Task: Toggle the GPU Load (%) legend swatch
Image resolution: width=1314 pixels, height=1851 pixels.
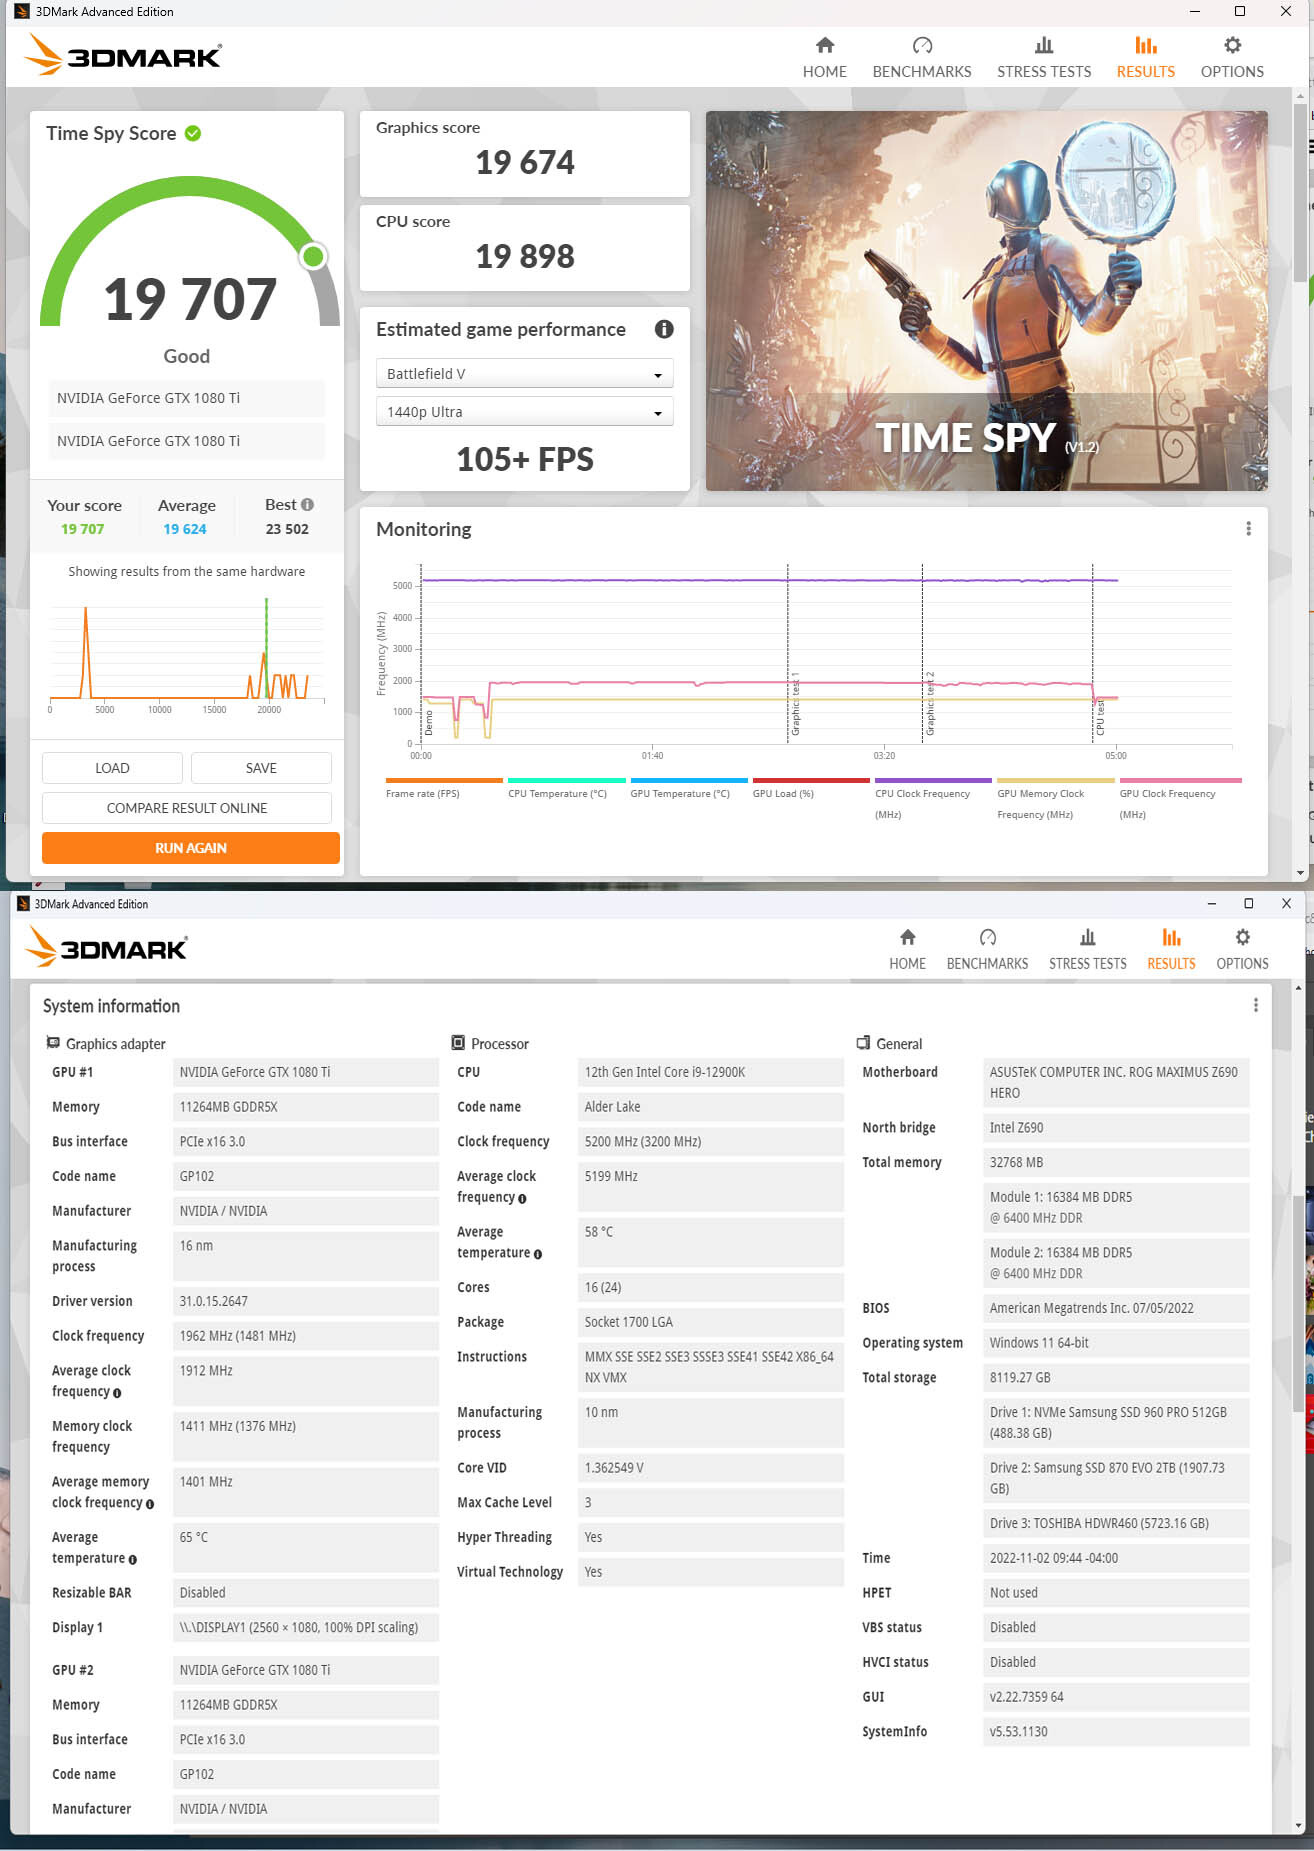Action: (x=811, y=780)
